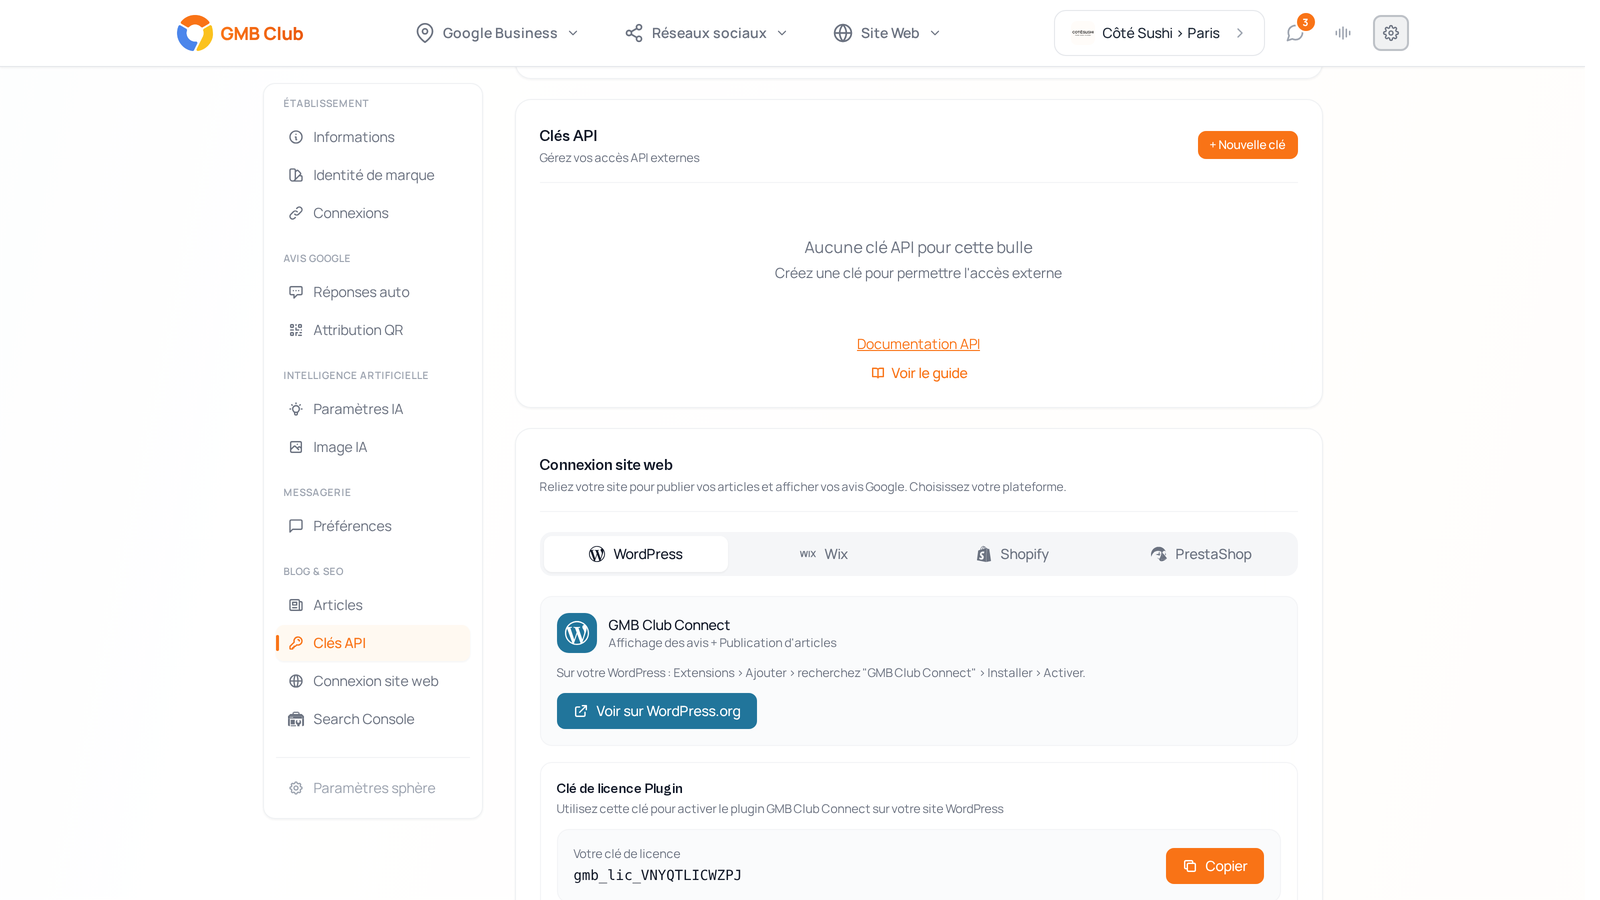
Task: Open Image IA settings
Action: click(373, 447)
